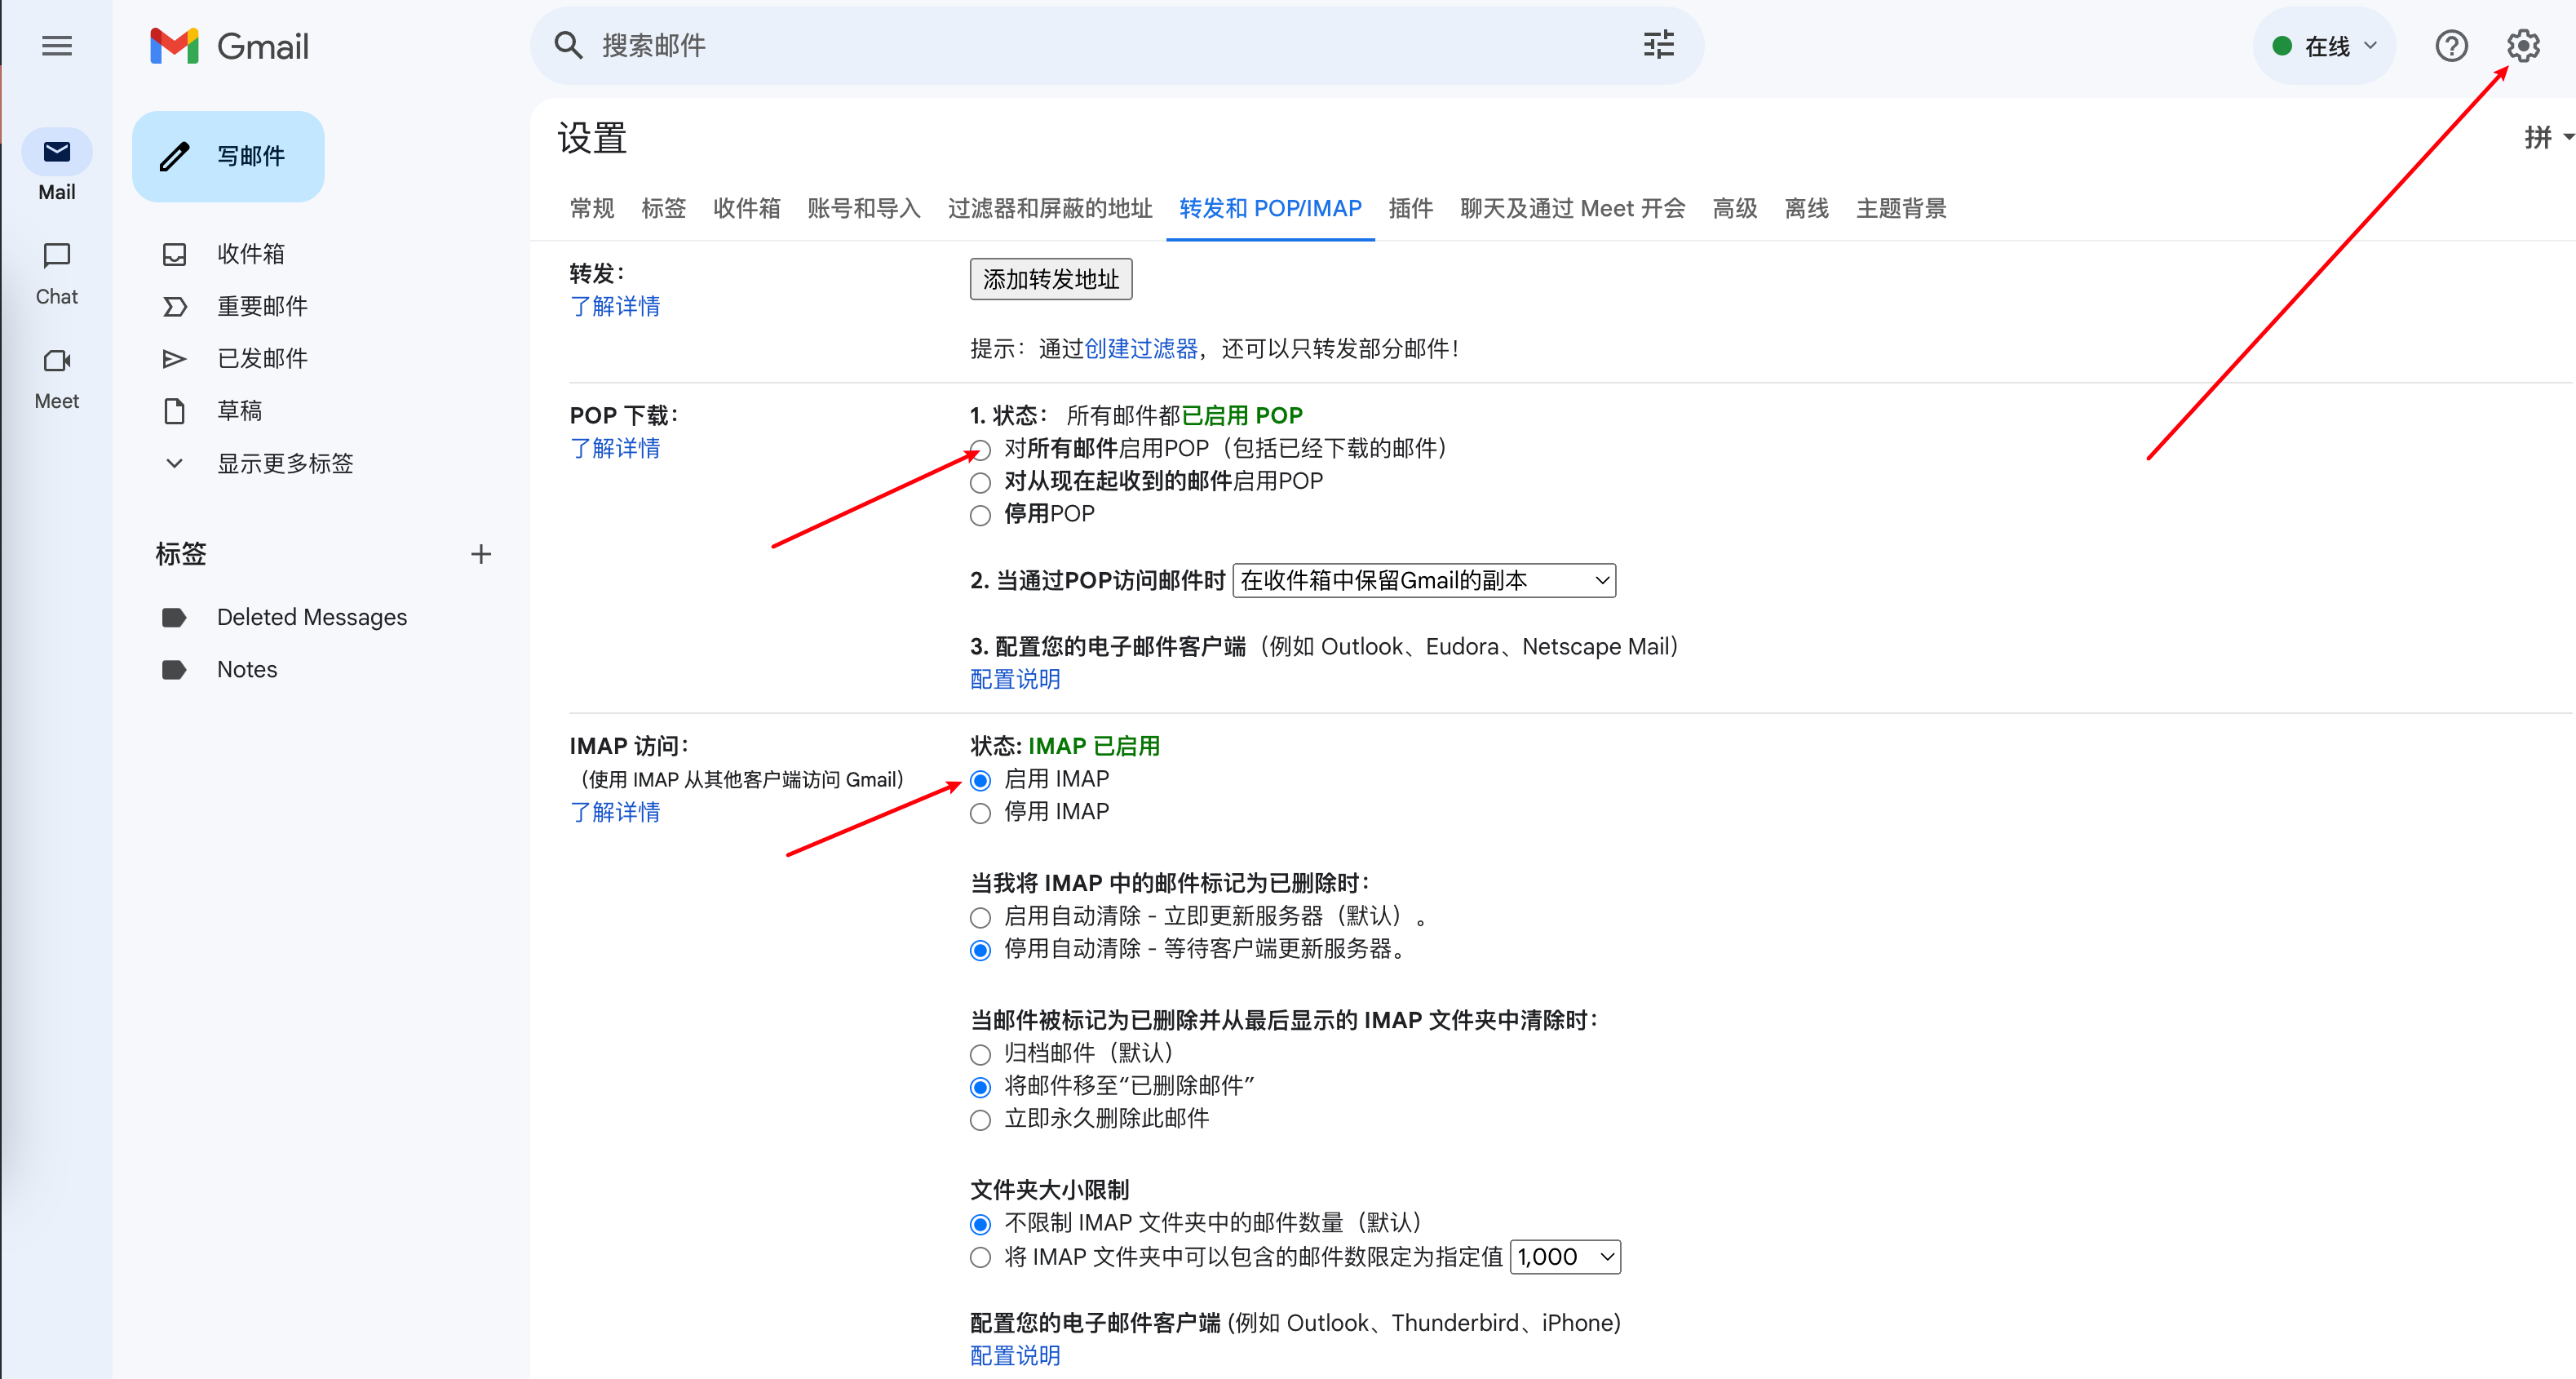The height and width of the screenshot is (1379, 2576).
Task: Select 停用POP radio option
Action: coord(980,515)
